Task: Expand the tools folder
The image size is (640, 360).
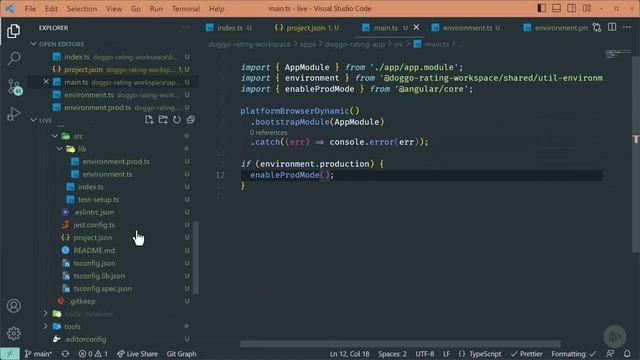Action: pos(45,327)
